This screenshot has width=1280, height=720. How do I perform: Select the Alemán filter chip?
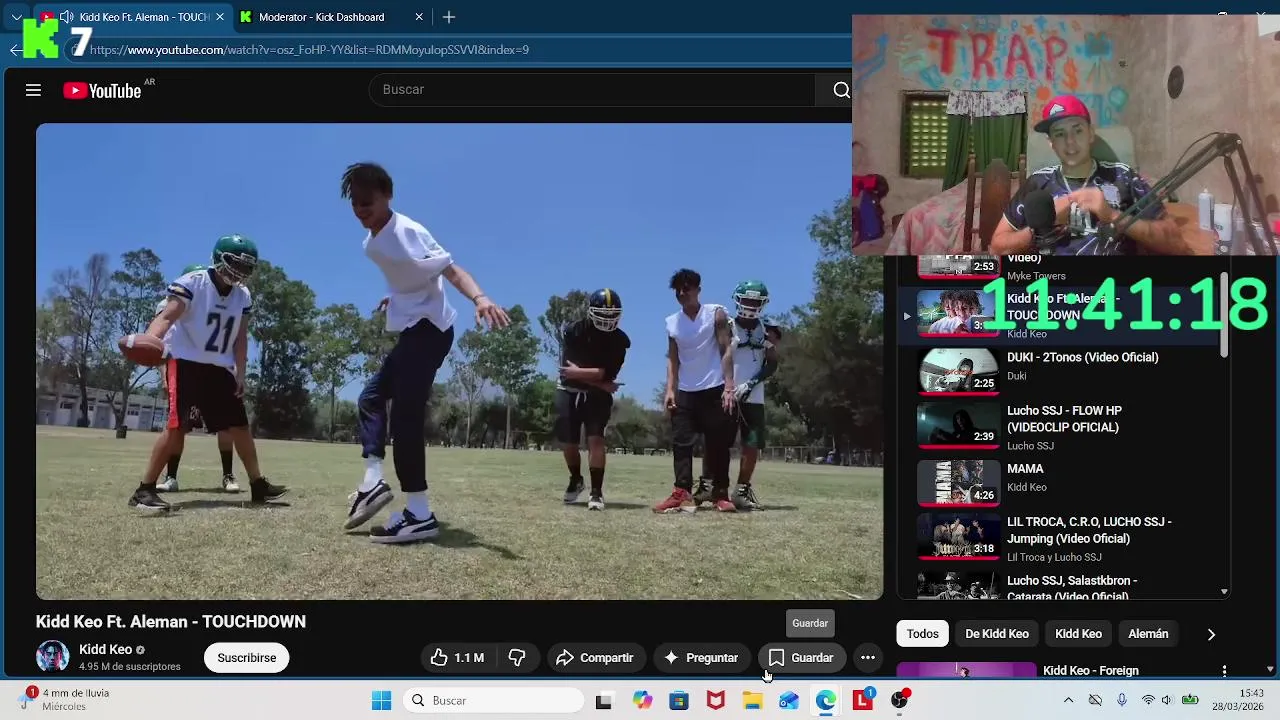coord(1148,634)
